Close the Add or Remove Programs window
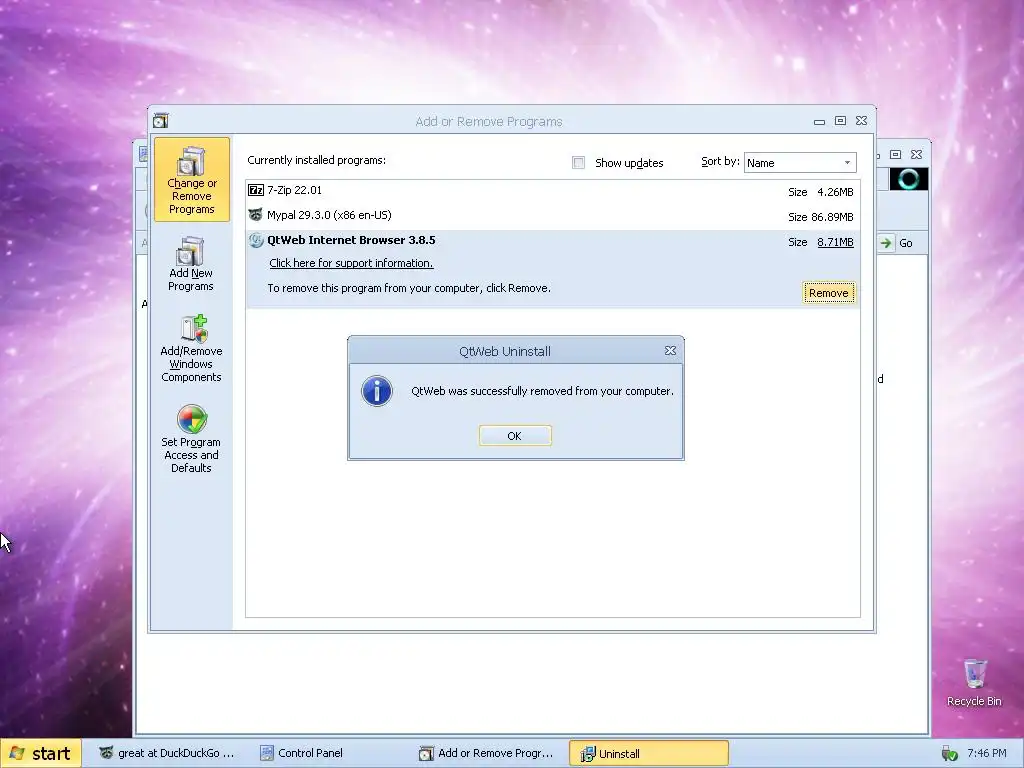This screenshot has width=1024, height=768. [861, 121]
